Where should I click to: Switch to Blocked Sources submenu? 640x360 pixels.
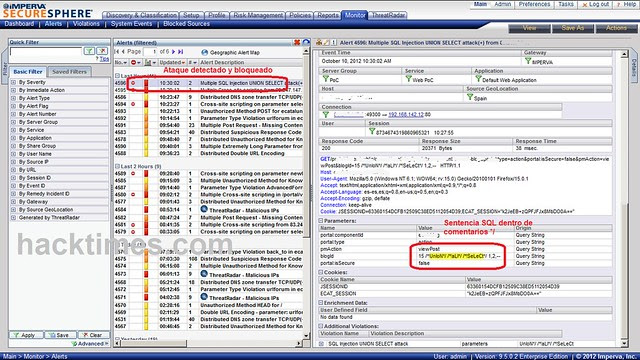click(x=187, y=24)
